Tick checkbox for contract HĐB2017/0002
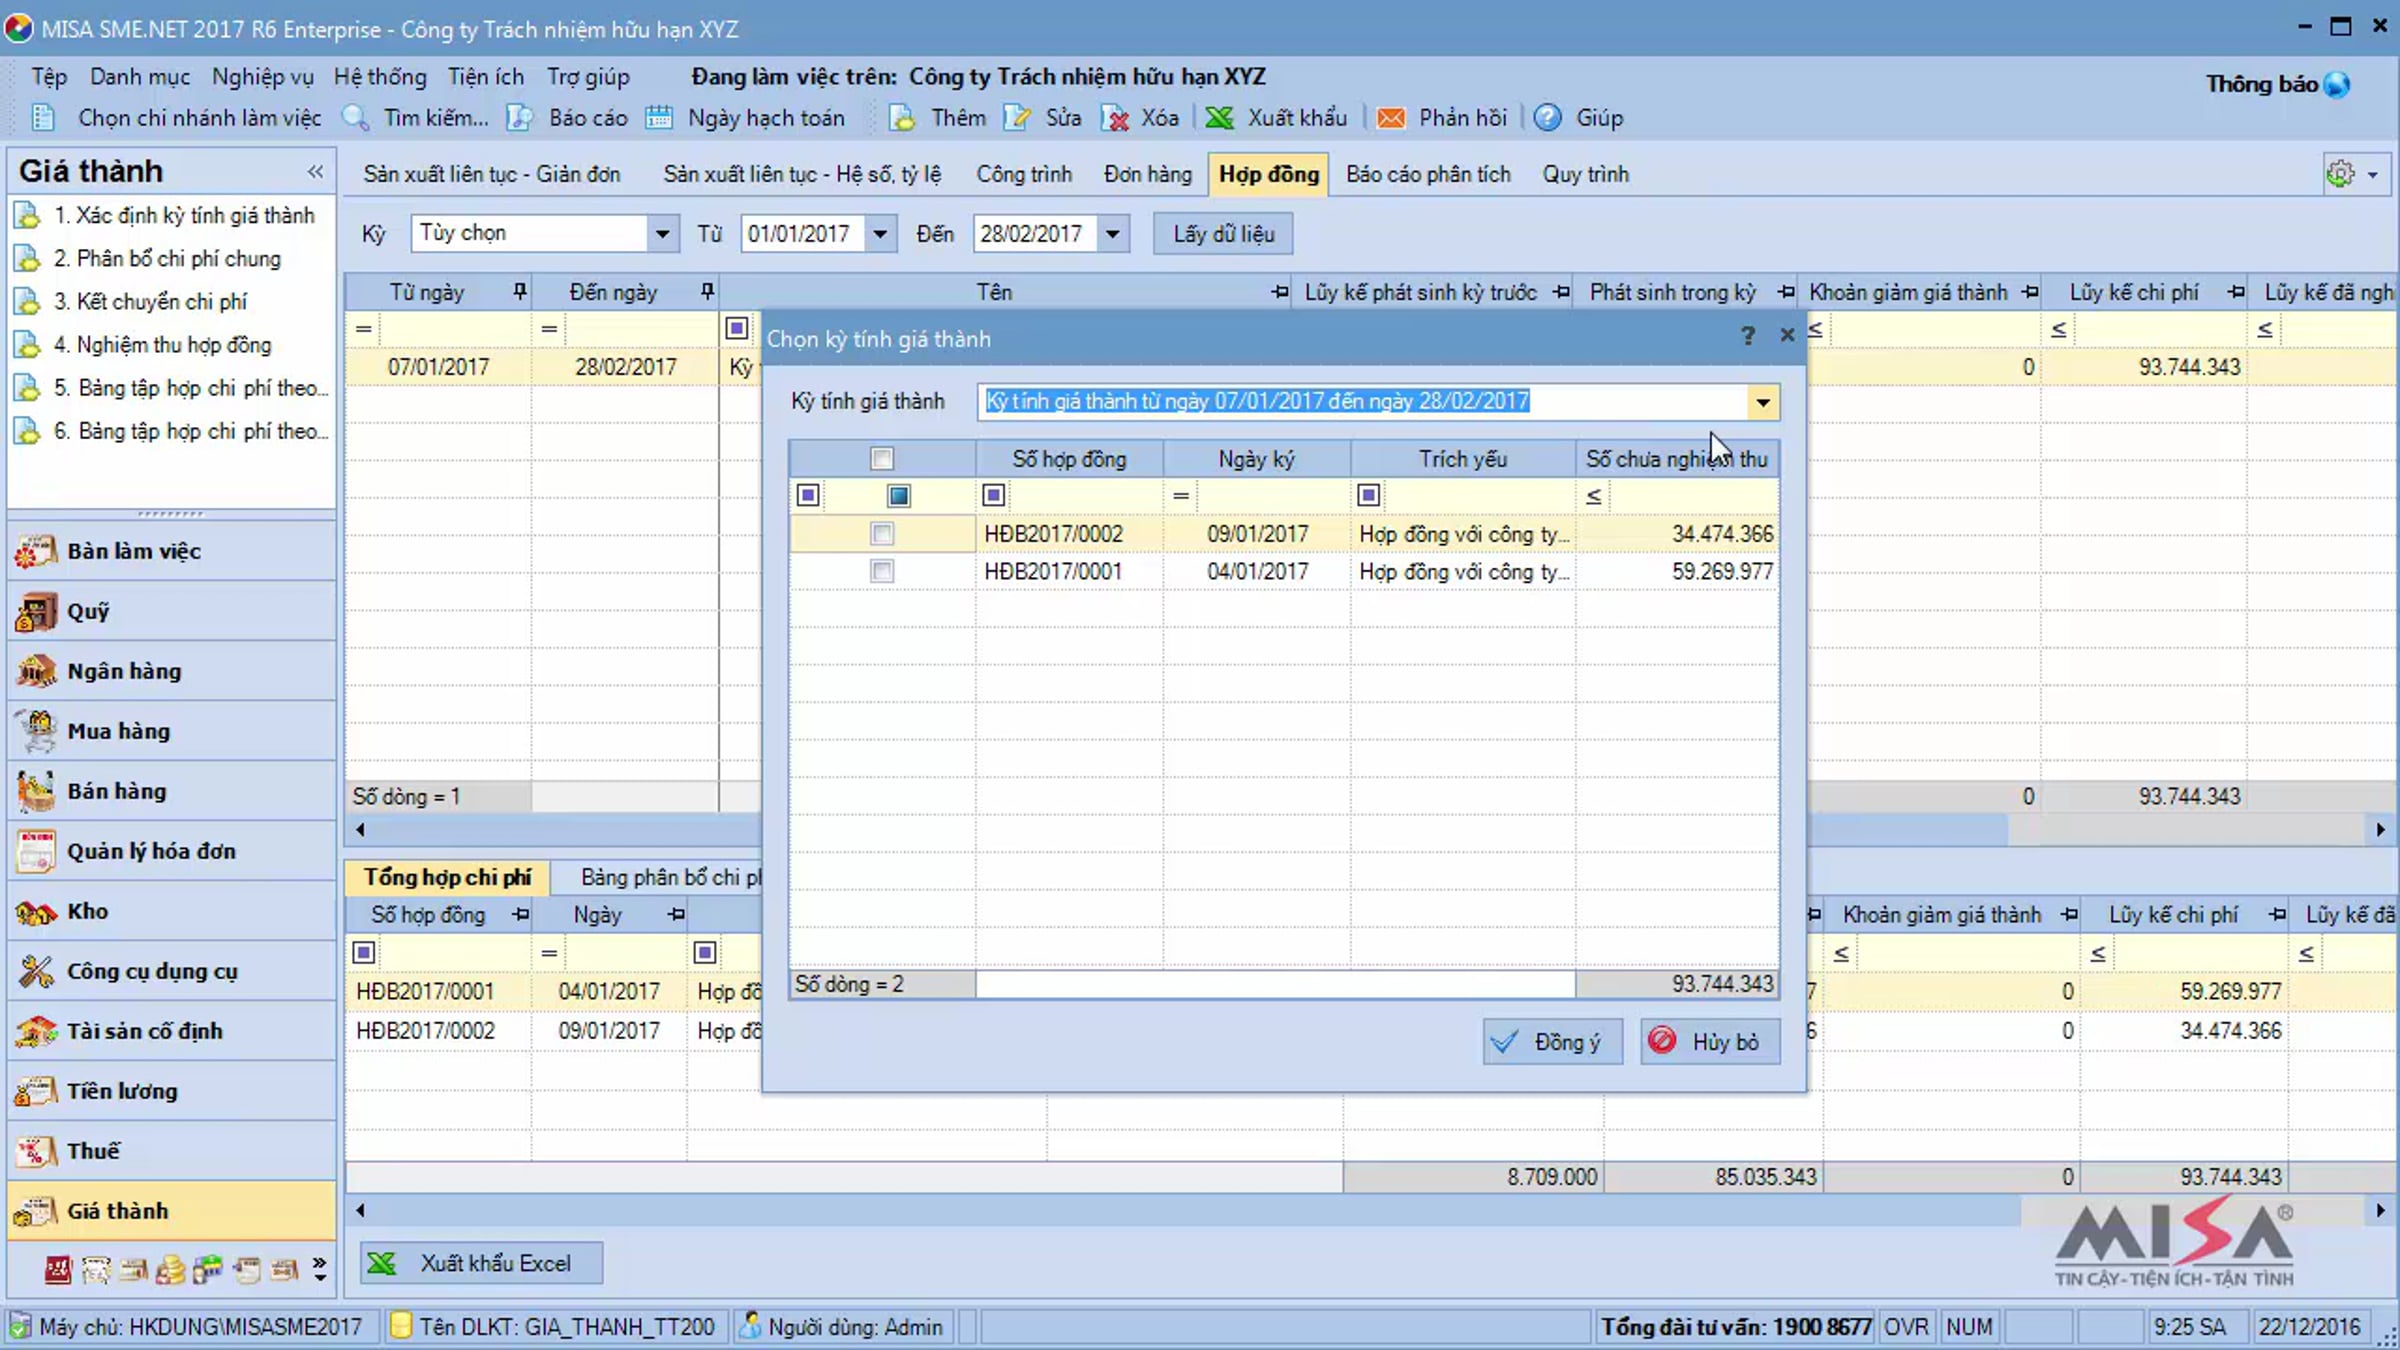The width and height of the screenshot is (2400, 1350). 881,534
